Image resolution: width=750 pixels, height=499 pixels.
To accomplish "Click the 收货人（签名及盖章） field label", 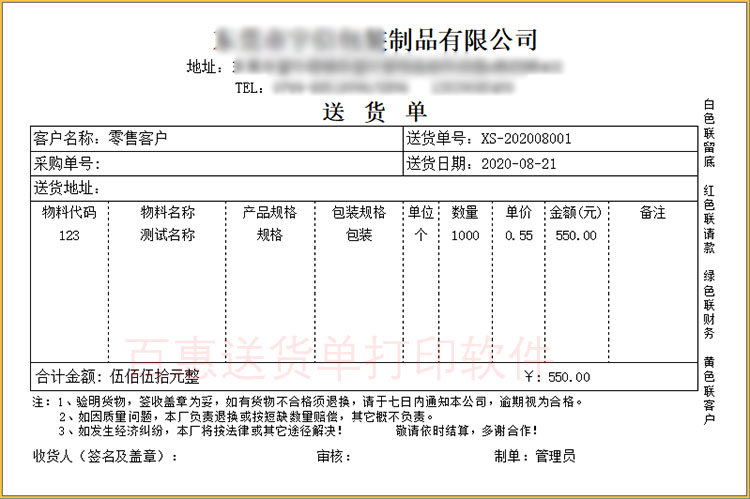I will (105, 456).
